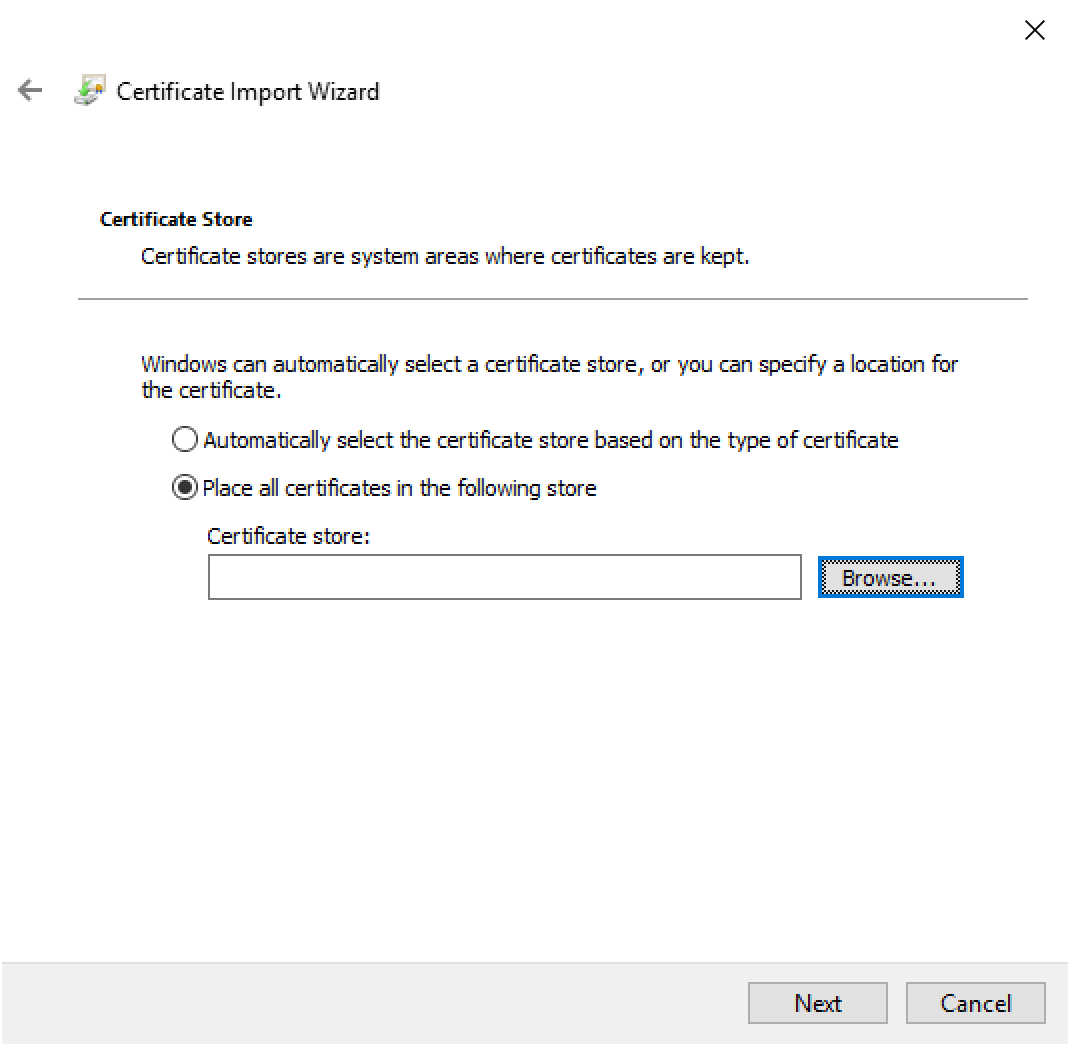Choose place all certificates in following store
Image resolution: width=1070 pixels, height=1046 pixels.
(x=184, y=487)
